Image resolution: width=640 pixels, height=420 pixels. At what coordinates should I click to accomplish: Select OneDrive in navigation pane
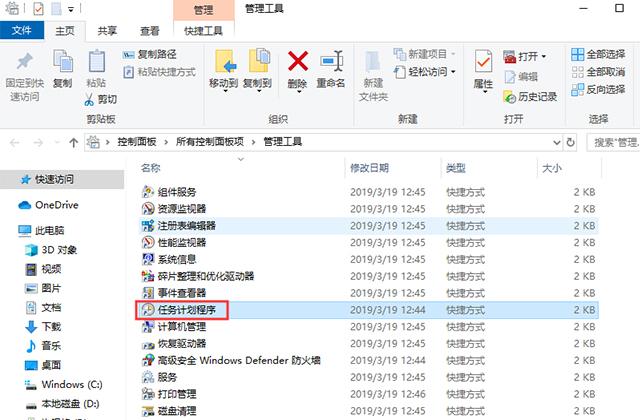pyautogui.click(x=49, y=205)
